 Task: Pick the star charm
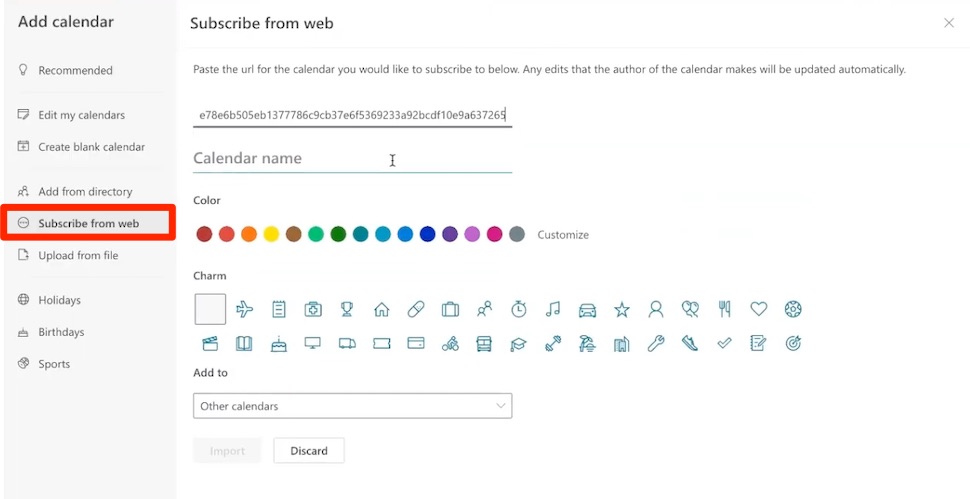(621, 310)
